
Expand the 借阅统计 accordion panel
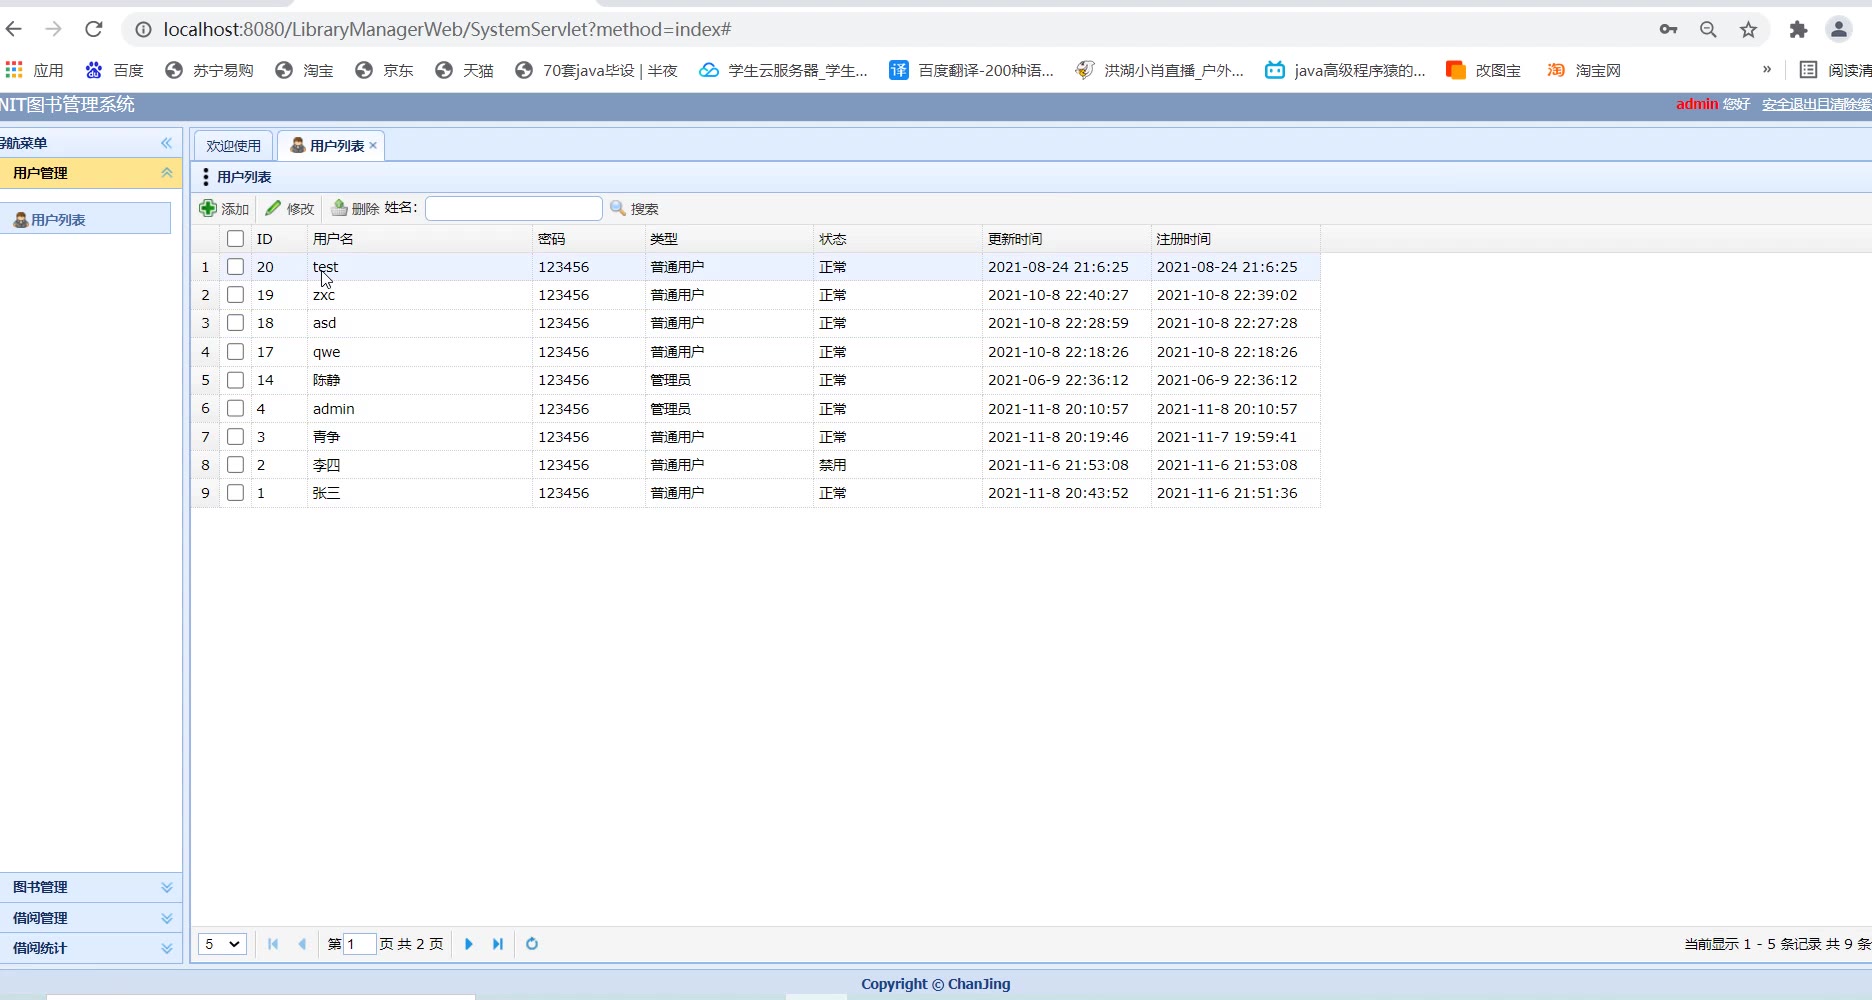coord(91,948)
